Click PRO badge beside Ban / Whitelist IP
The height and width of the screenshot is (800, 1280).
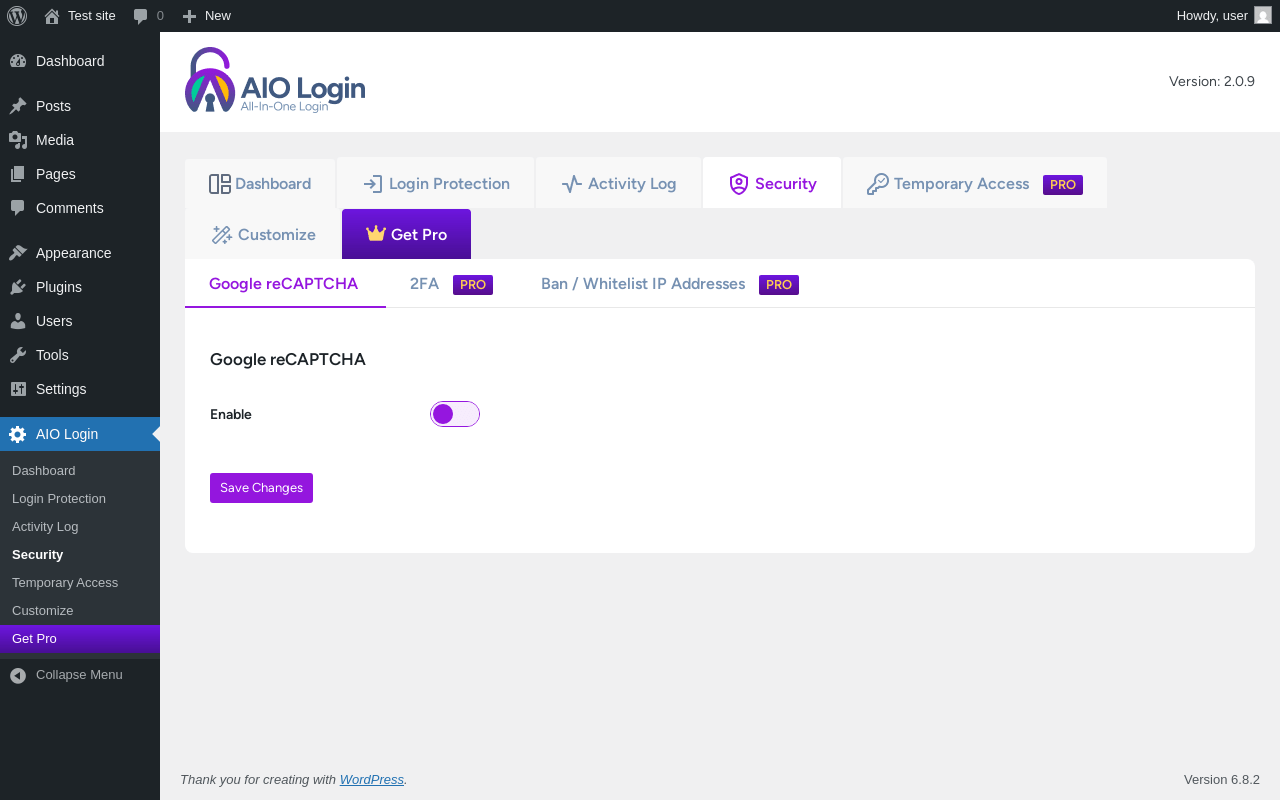click(779, 285)
